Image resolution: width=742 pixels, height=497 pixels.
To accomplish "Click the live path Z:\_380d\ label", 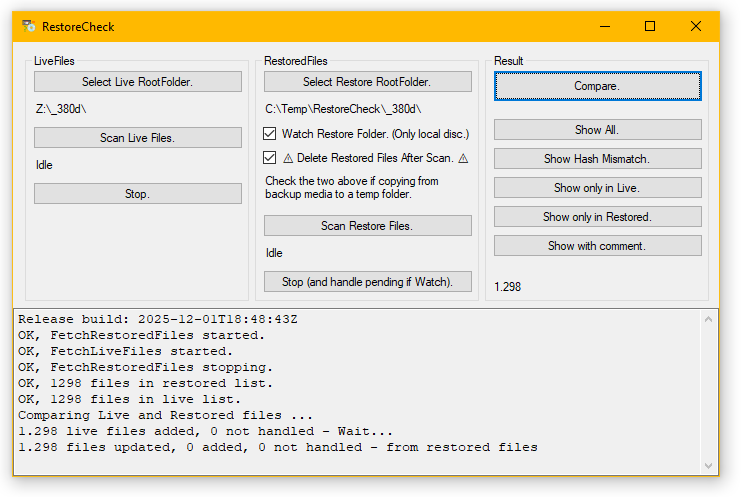I will tap(61, 109).
